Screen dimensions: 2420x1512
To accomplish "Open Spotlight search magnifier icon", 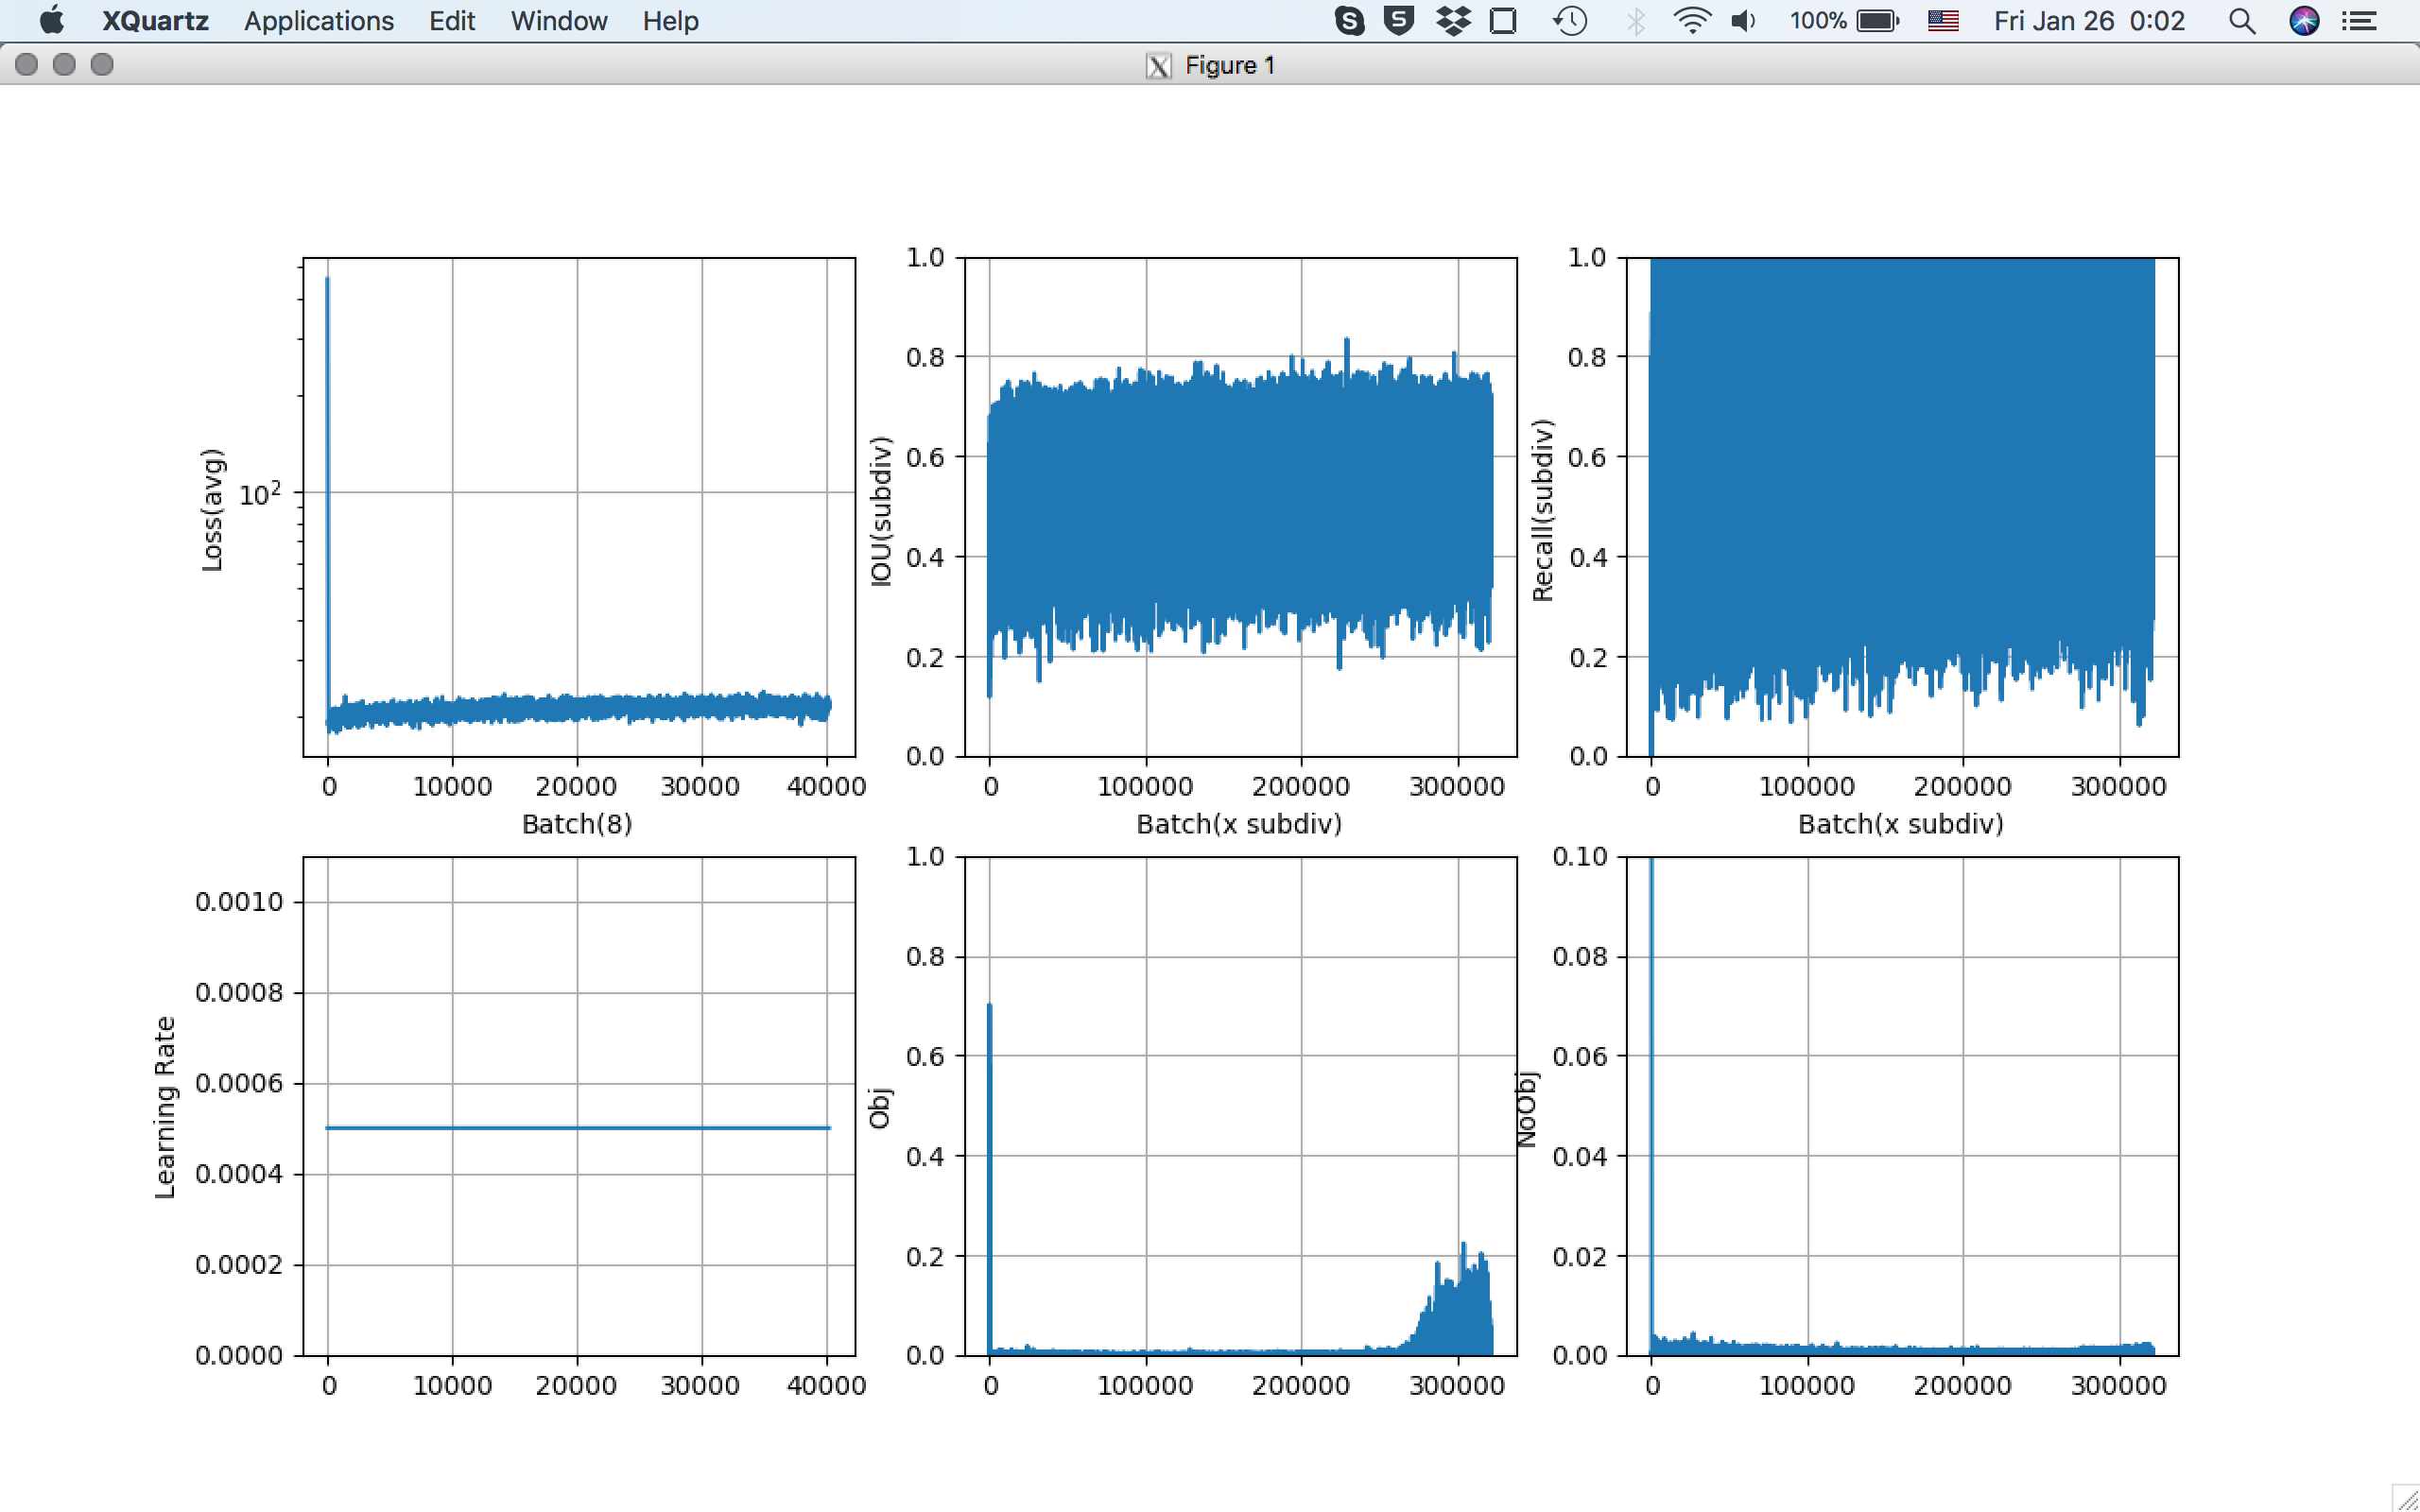I will 2242,21.
